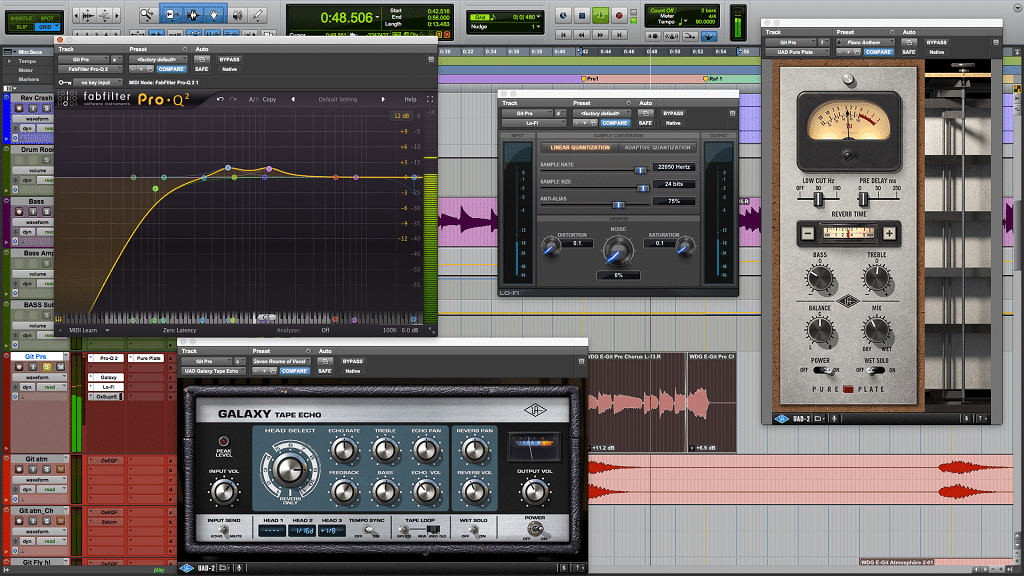The width and height of the screenshot is (1024, 576).
Task: Click COMPARE in the Pro-Q 2 window
Action: (170, 69)
